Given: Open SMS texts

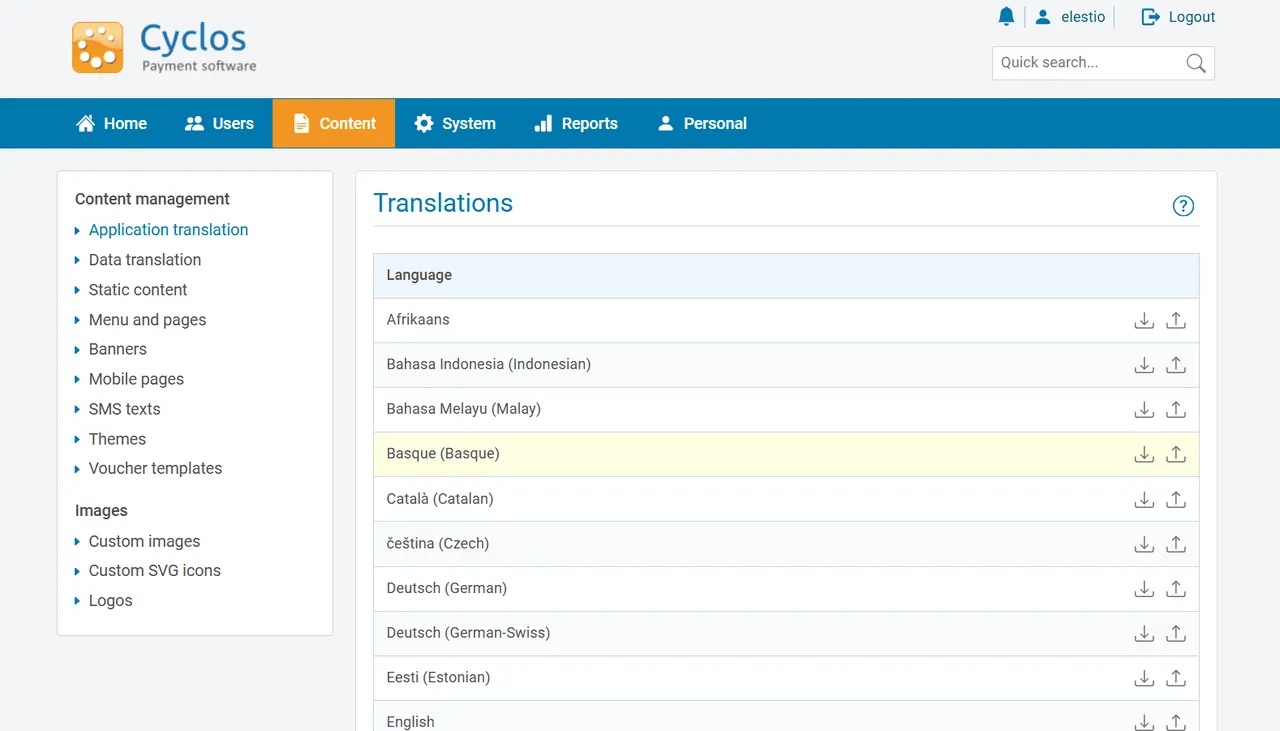Looking at the screenshot, I should 124,409.
